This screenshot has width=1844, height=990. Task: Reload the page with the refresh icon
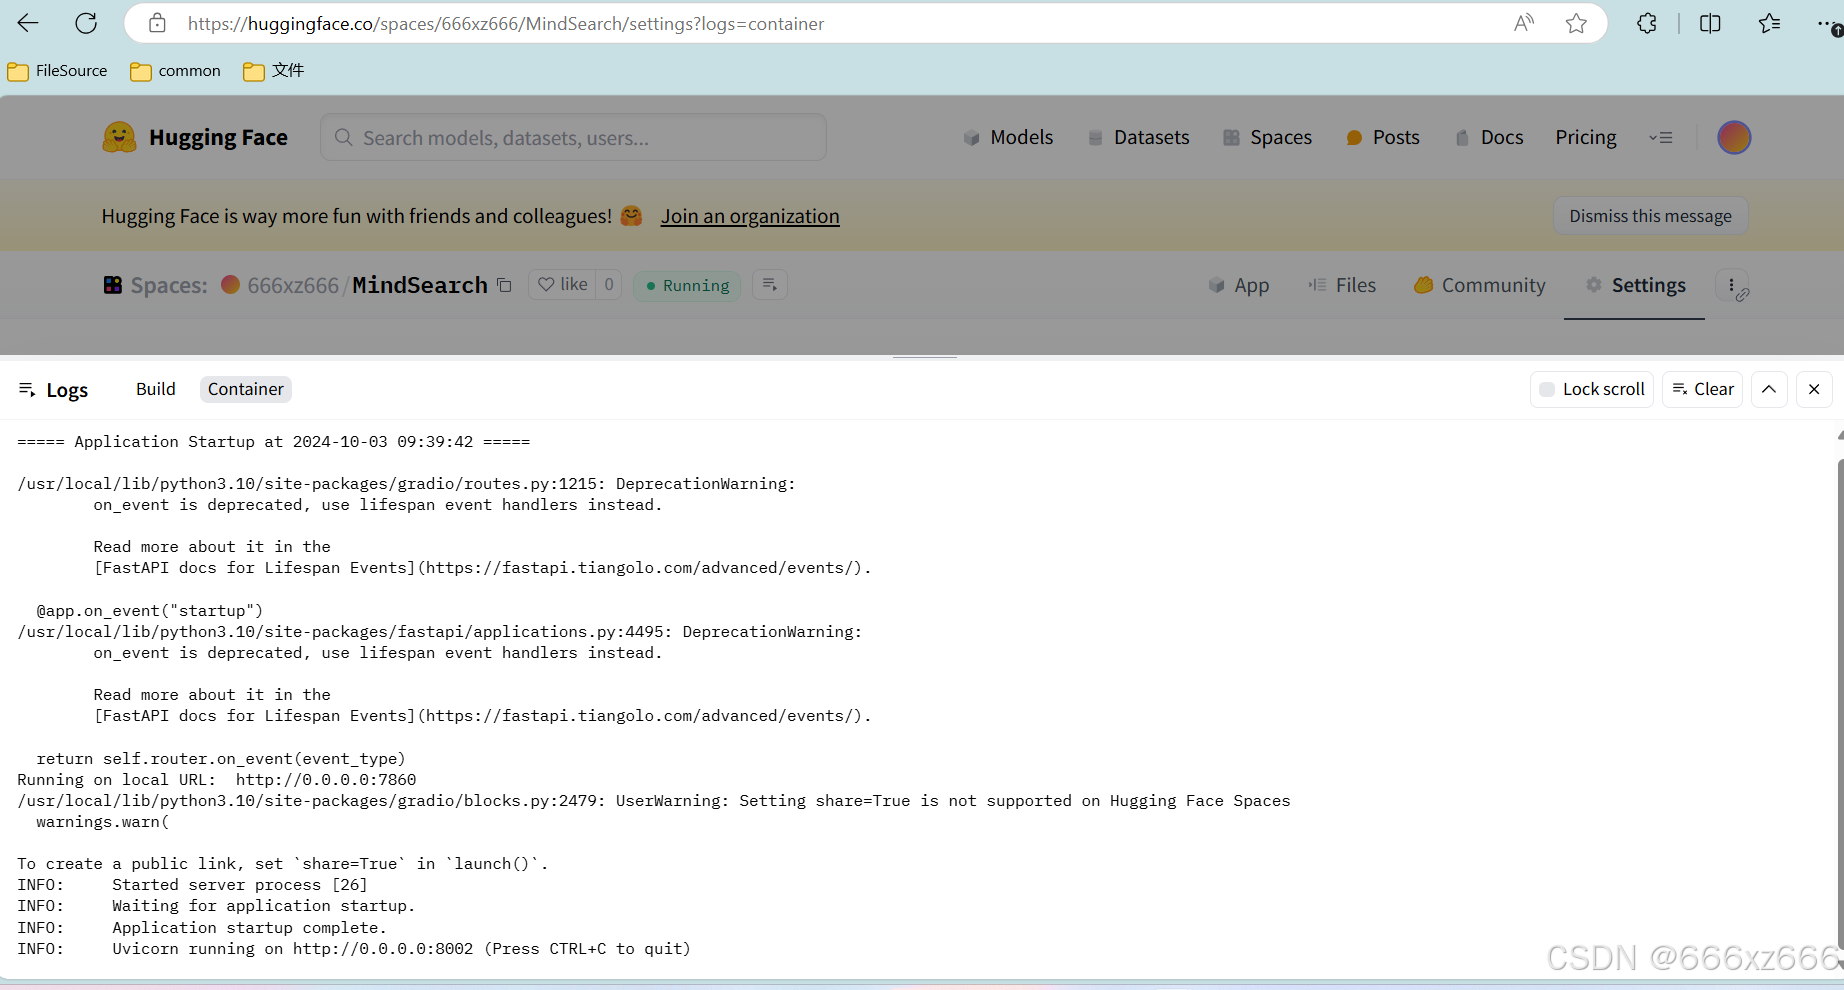[x=86, y=23]
